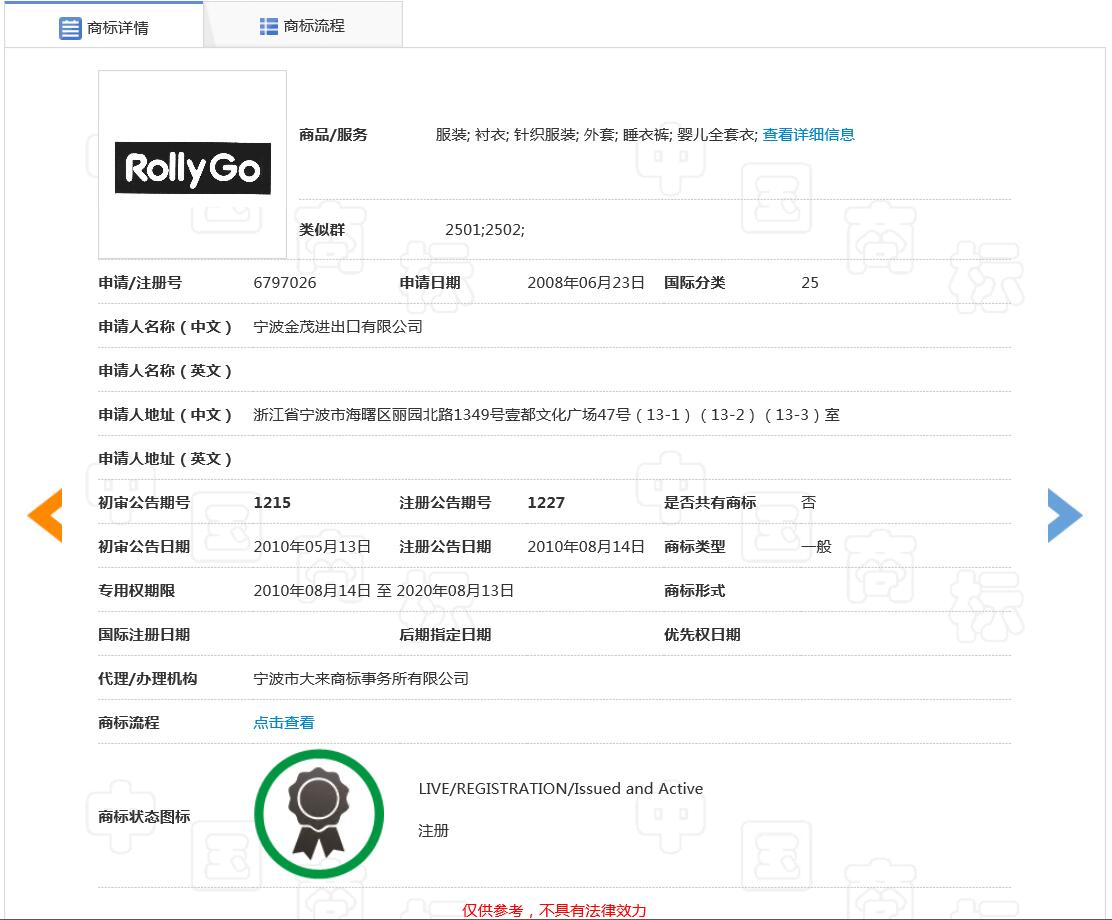Click the 是否共有商标 label
1112x920 pixels.
tap(710, 503)
